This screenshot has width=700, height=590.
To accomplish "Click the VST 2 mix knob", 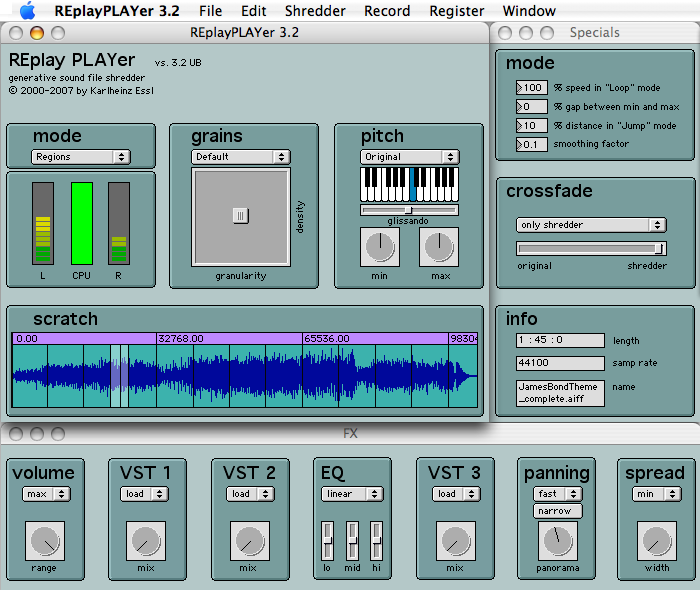I will (250, 540).
